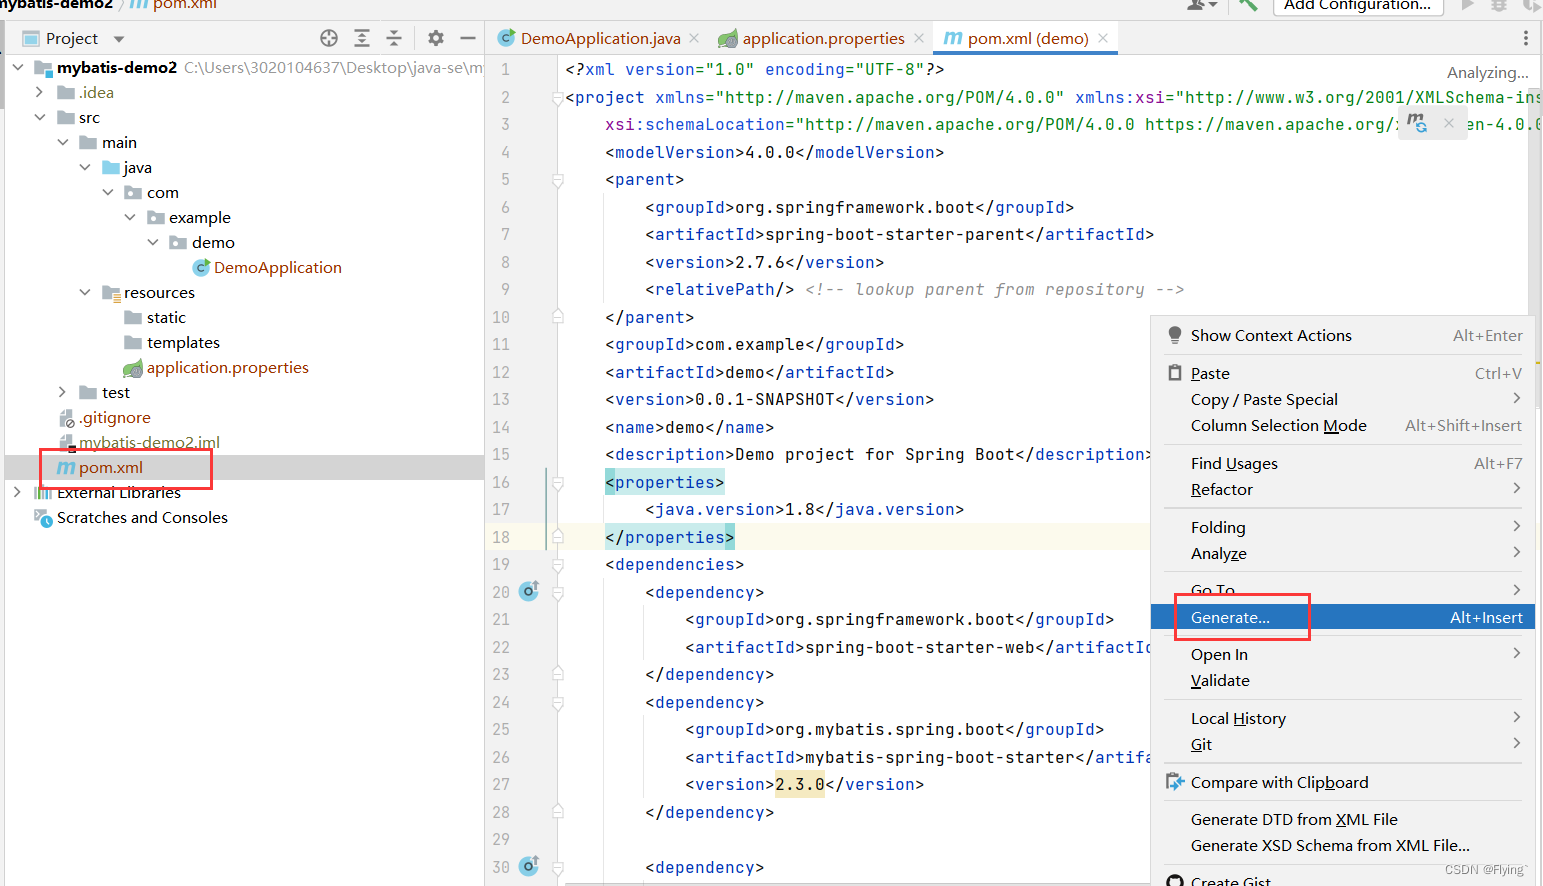
Task: Hide the Project tool window
Action: tap(467, 38)
